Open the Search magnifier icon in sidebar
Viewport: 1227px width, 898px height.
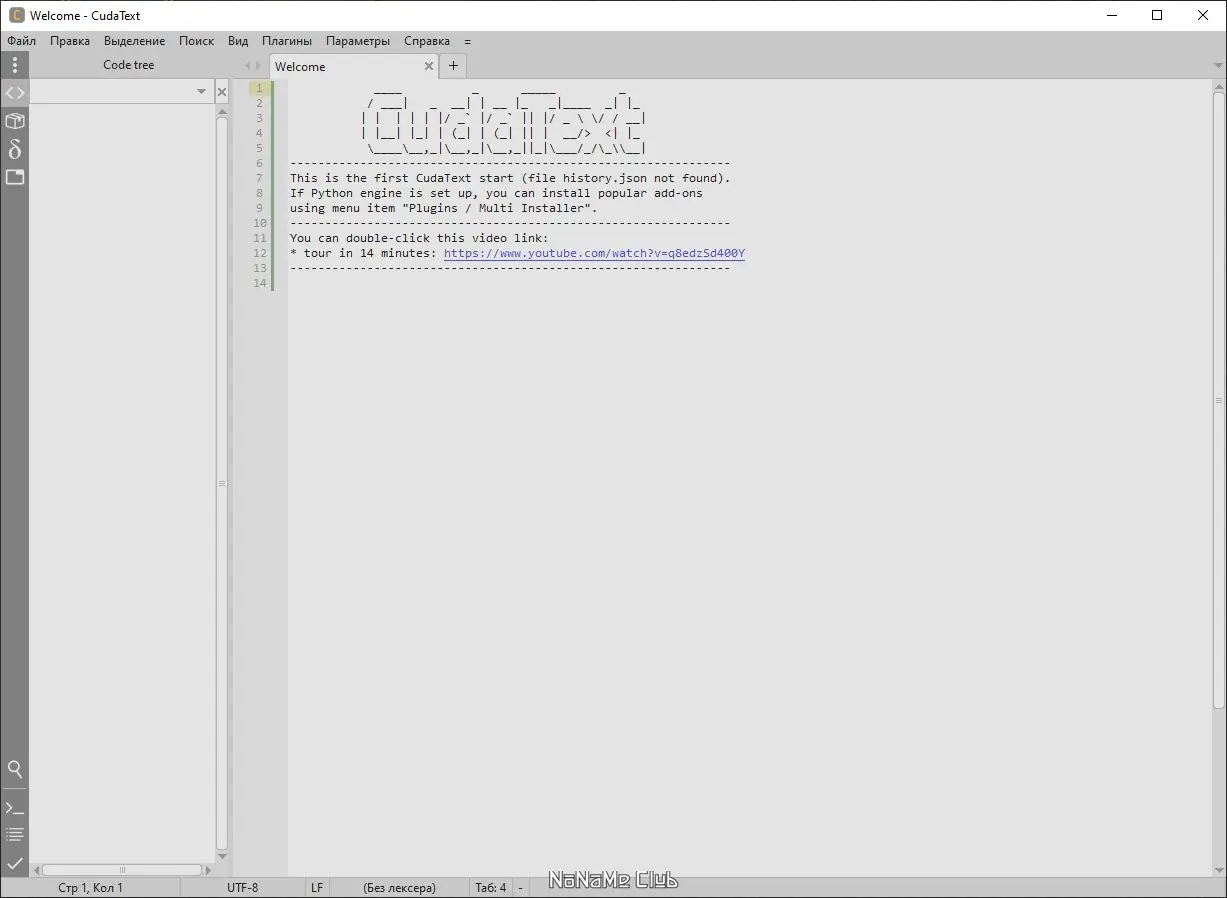[15, 769]
